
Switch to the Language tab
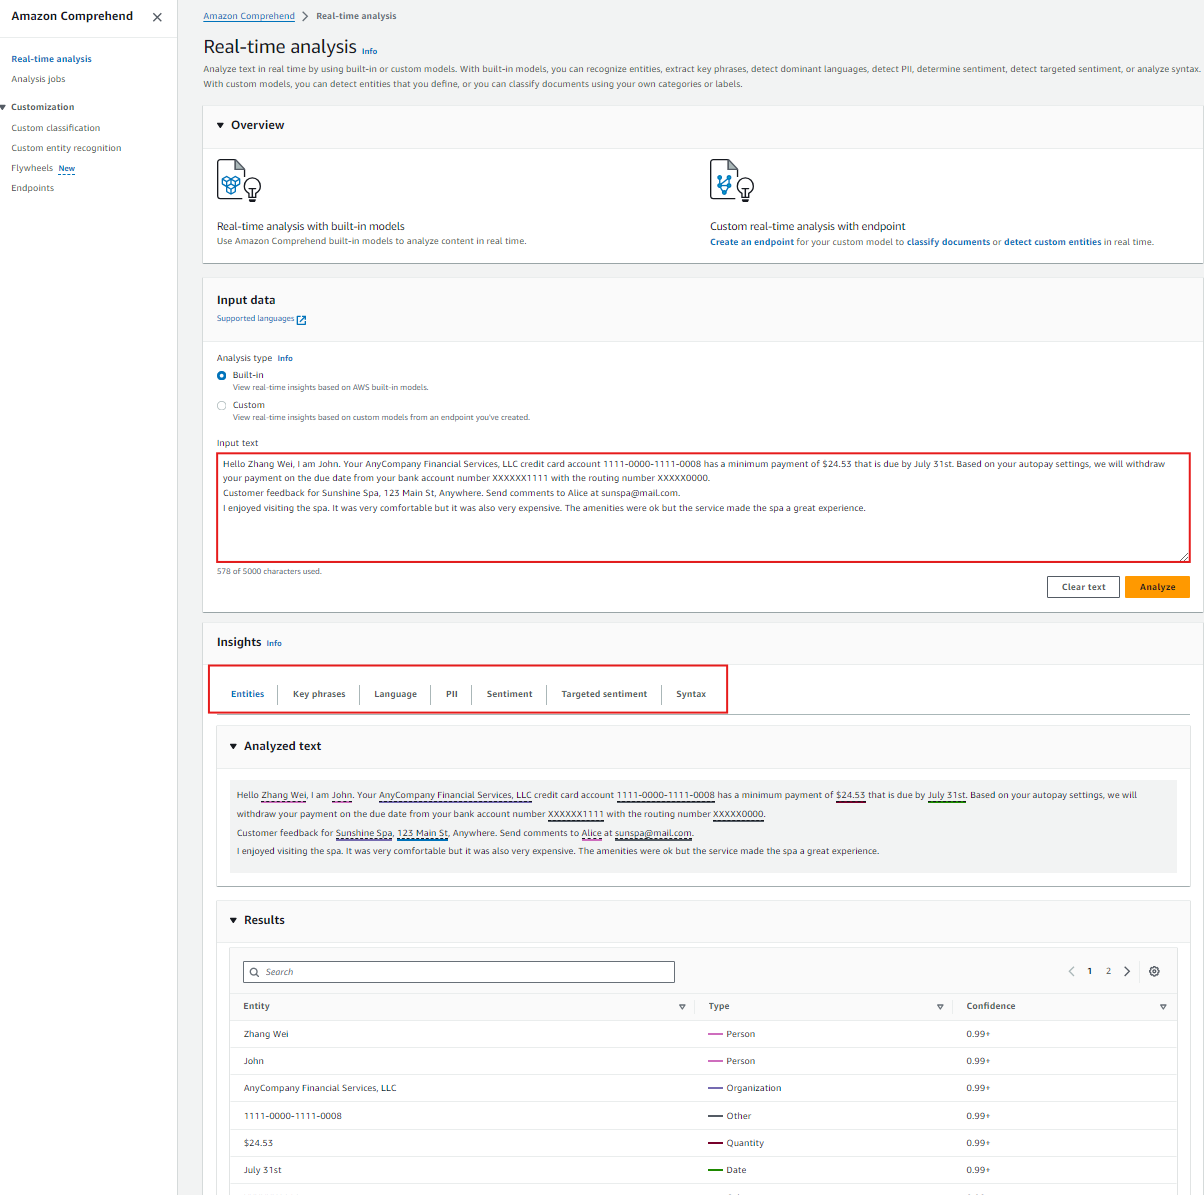[395, 694]
